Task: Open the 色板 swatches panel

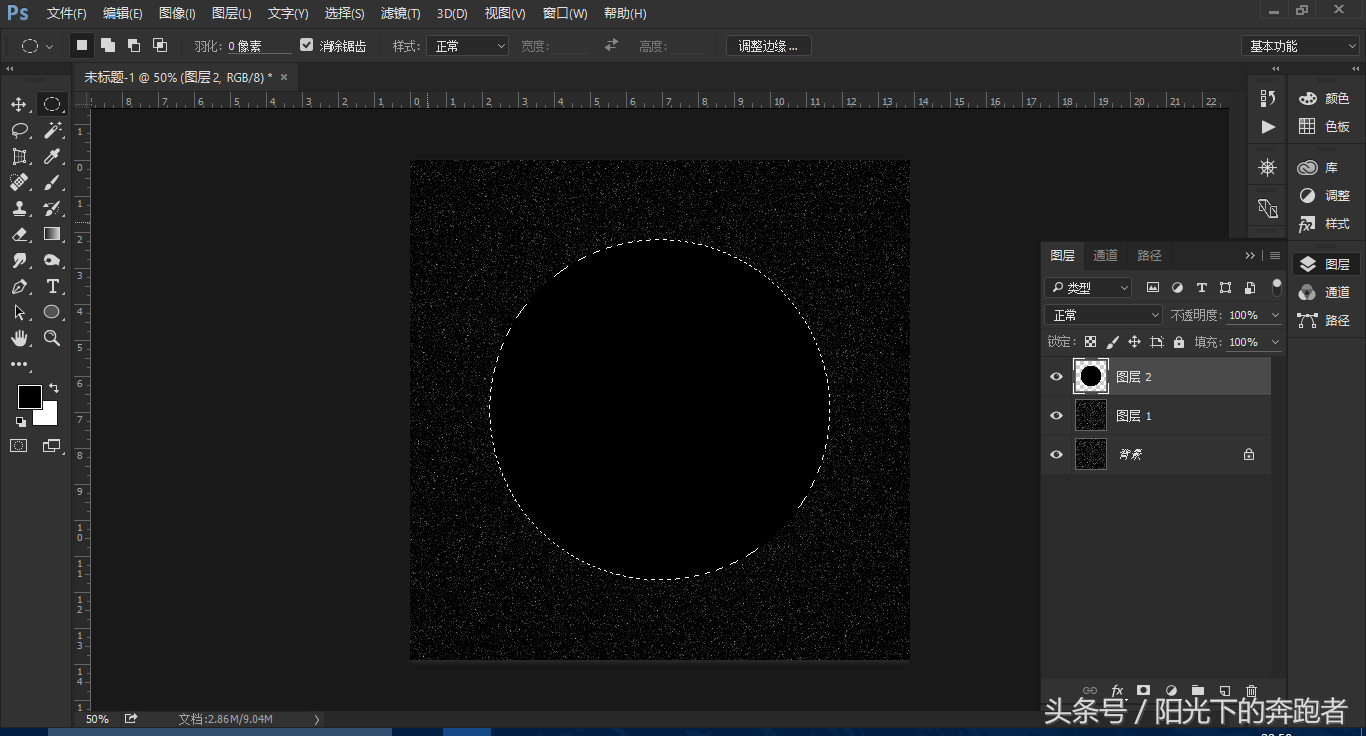Action: [x=1324, y=126]
